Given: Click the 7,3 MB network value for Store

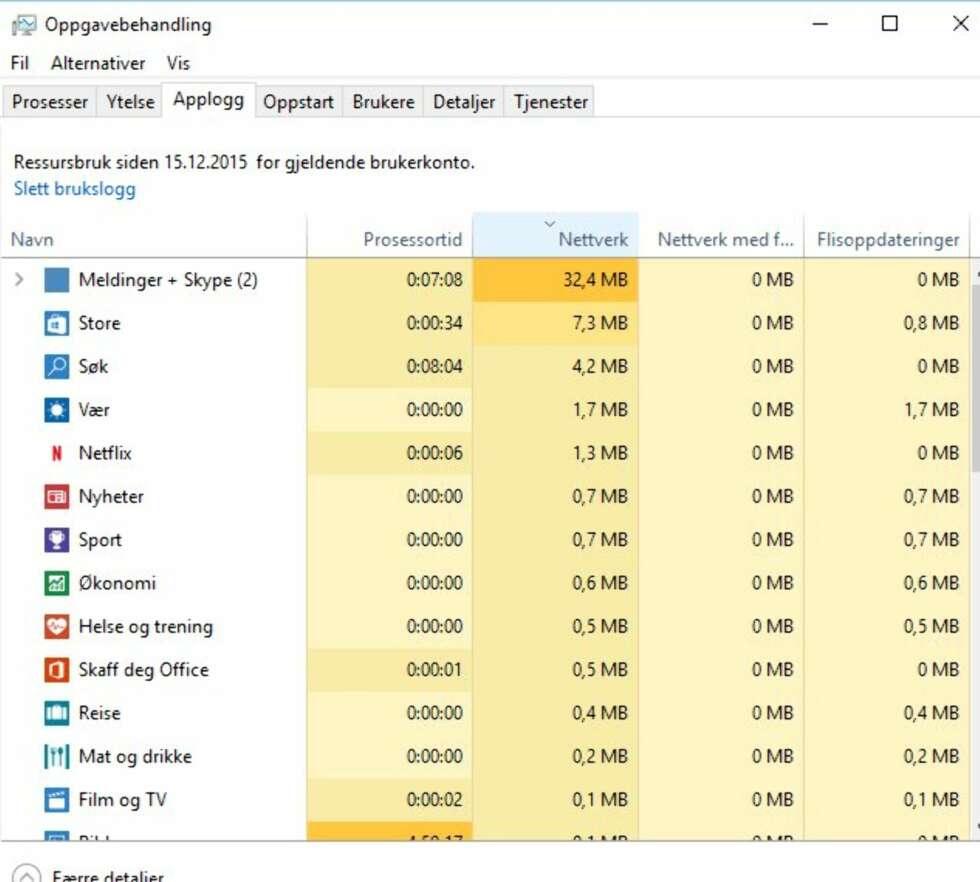Looking at the screenshot, I should [600, 323].
